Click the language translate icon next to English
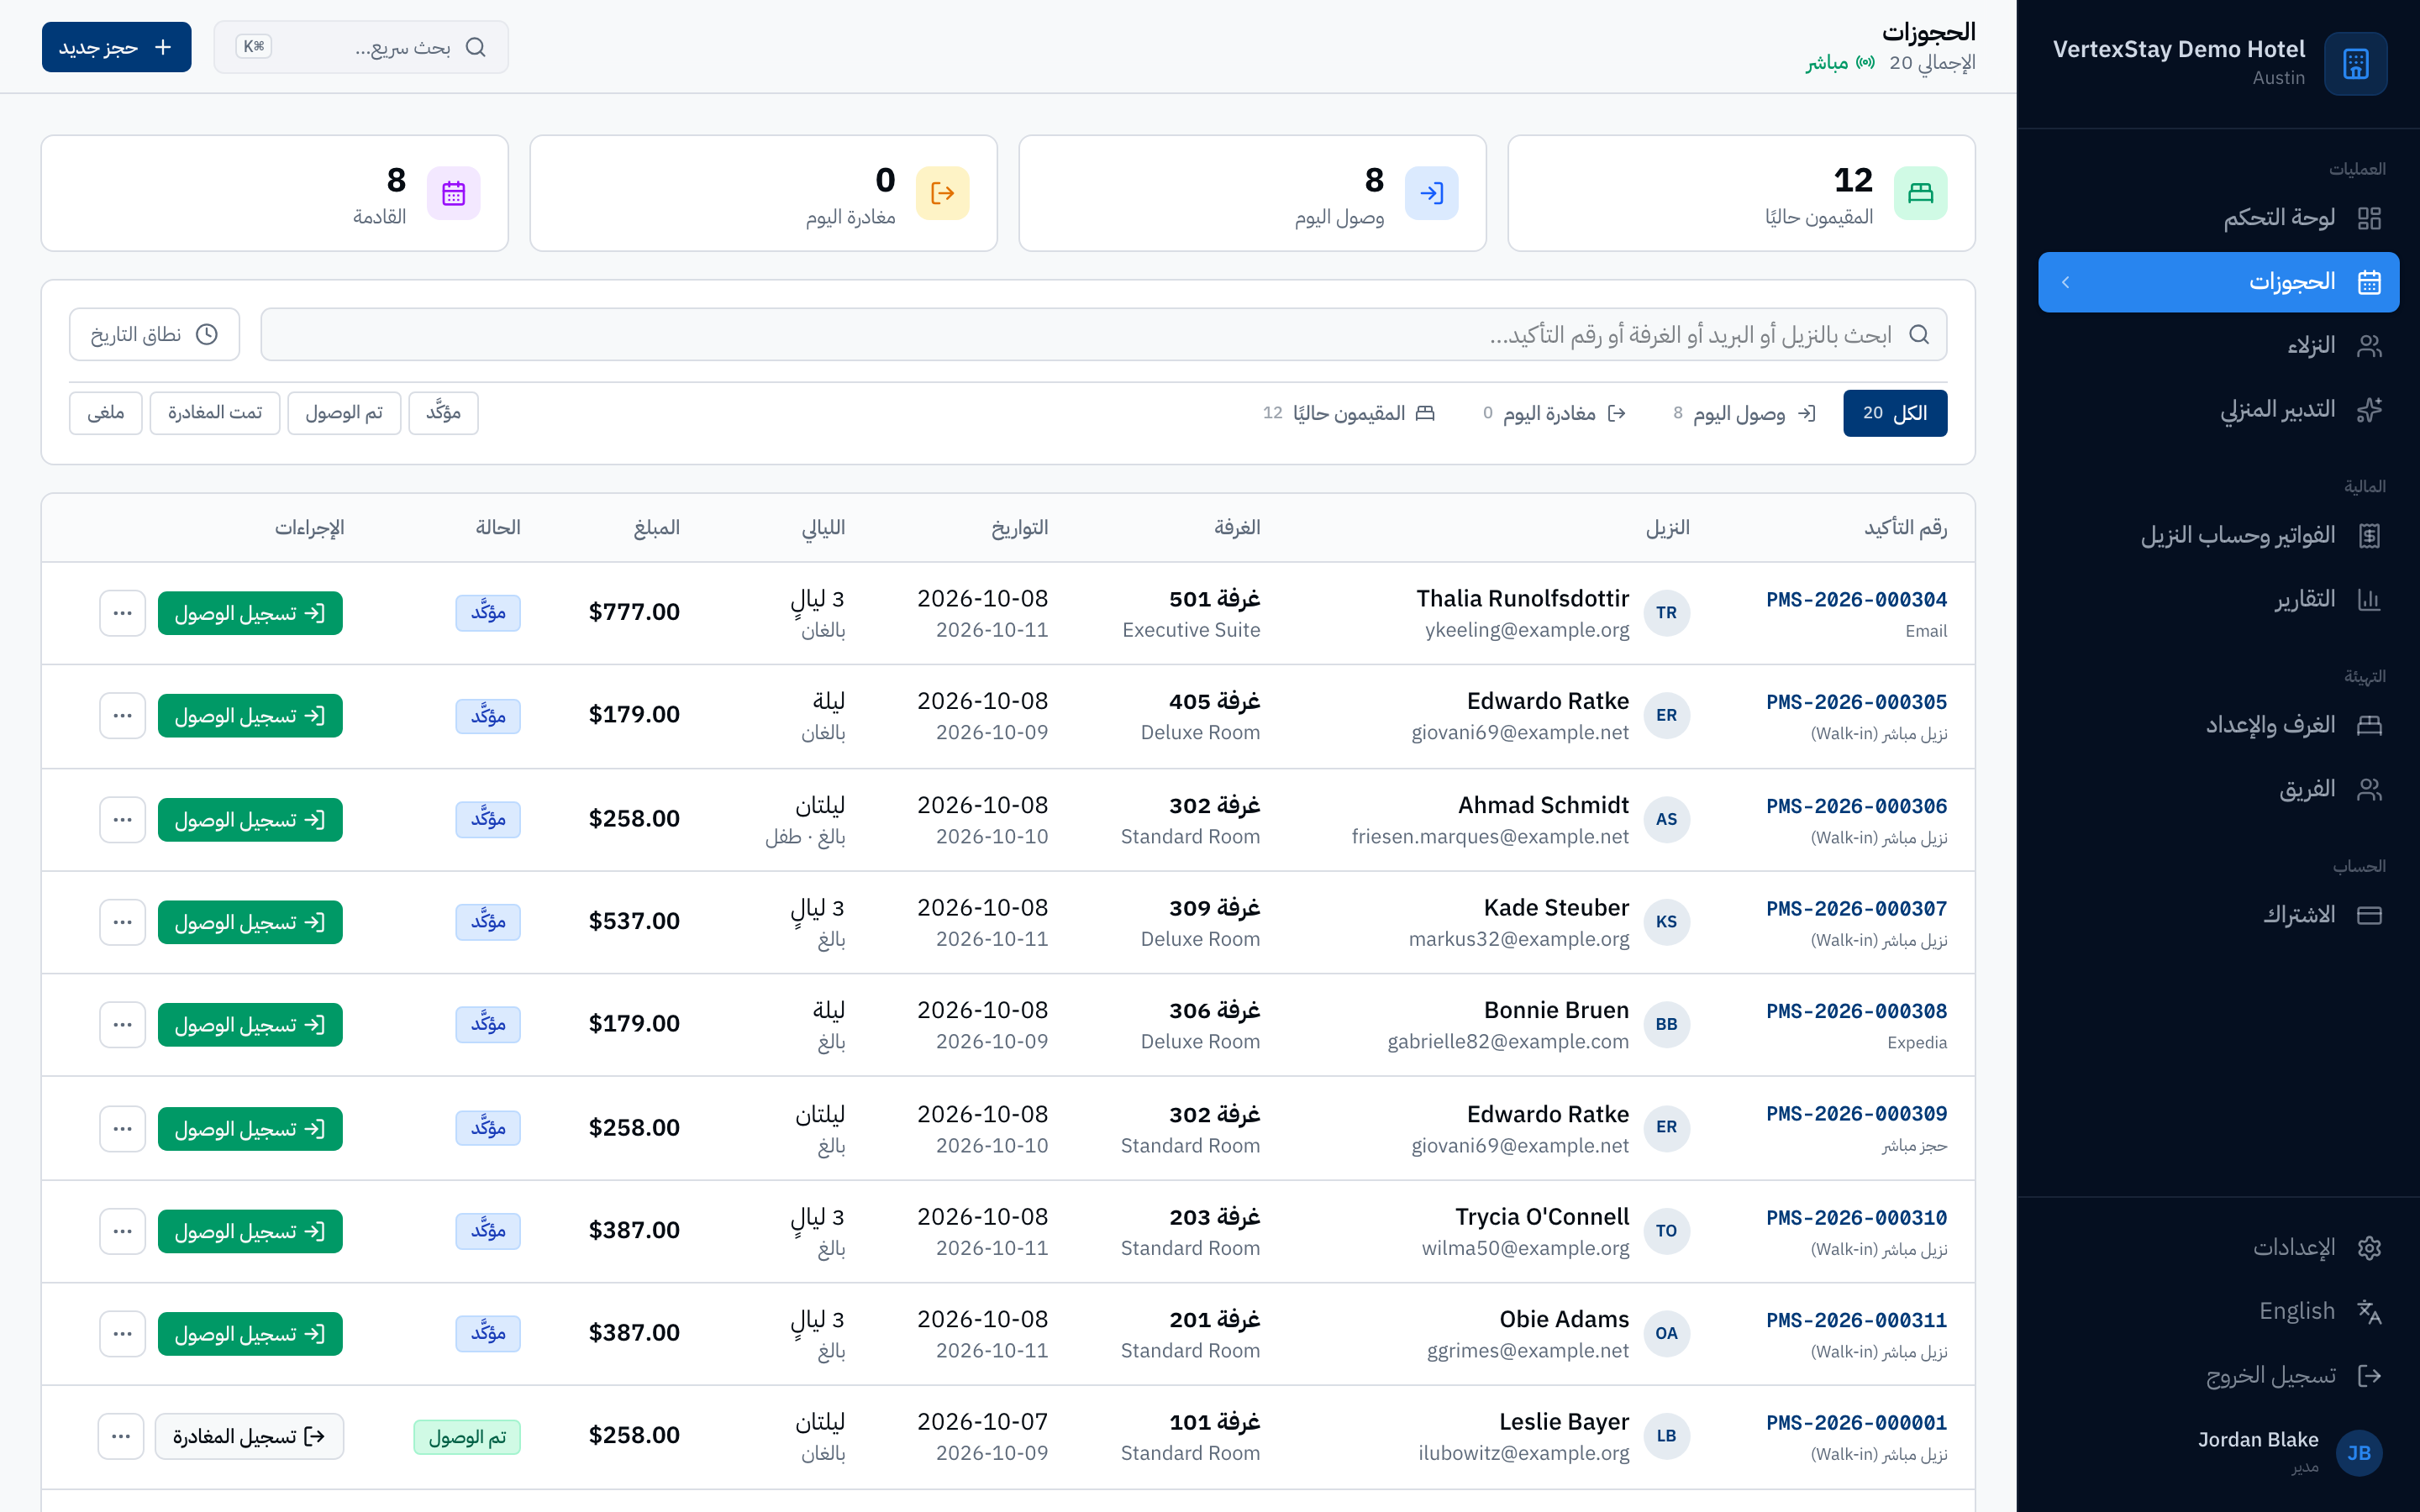The width and height of the screenshot is (2420, 1512). (x=2369, y=1311)
